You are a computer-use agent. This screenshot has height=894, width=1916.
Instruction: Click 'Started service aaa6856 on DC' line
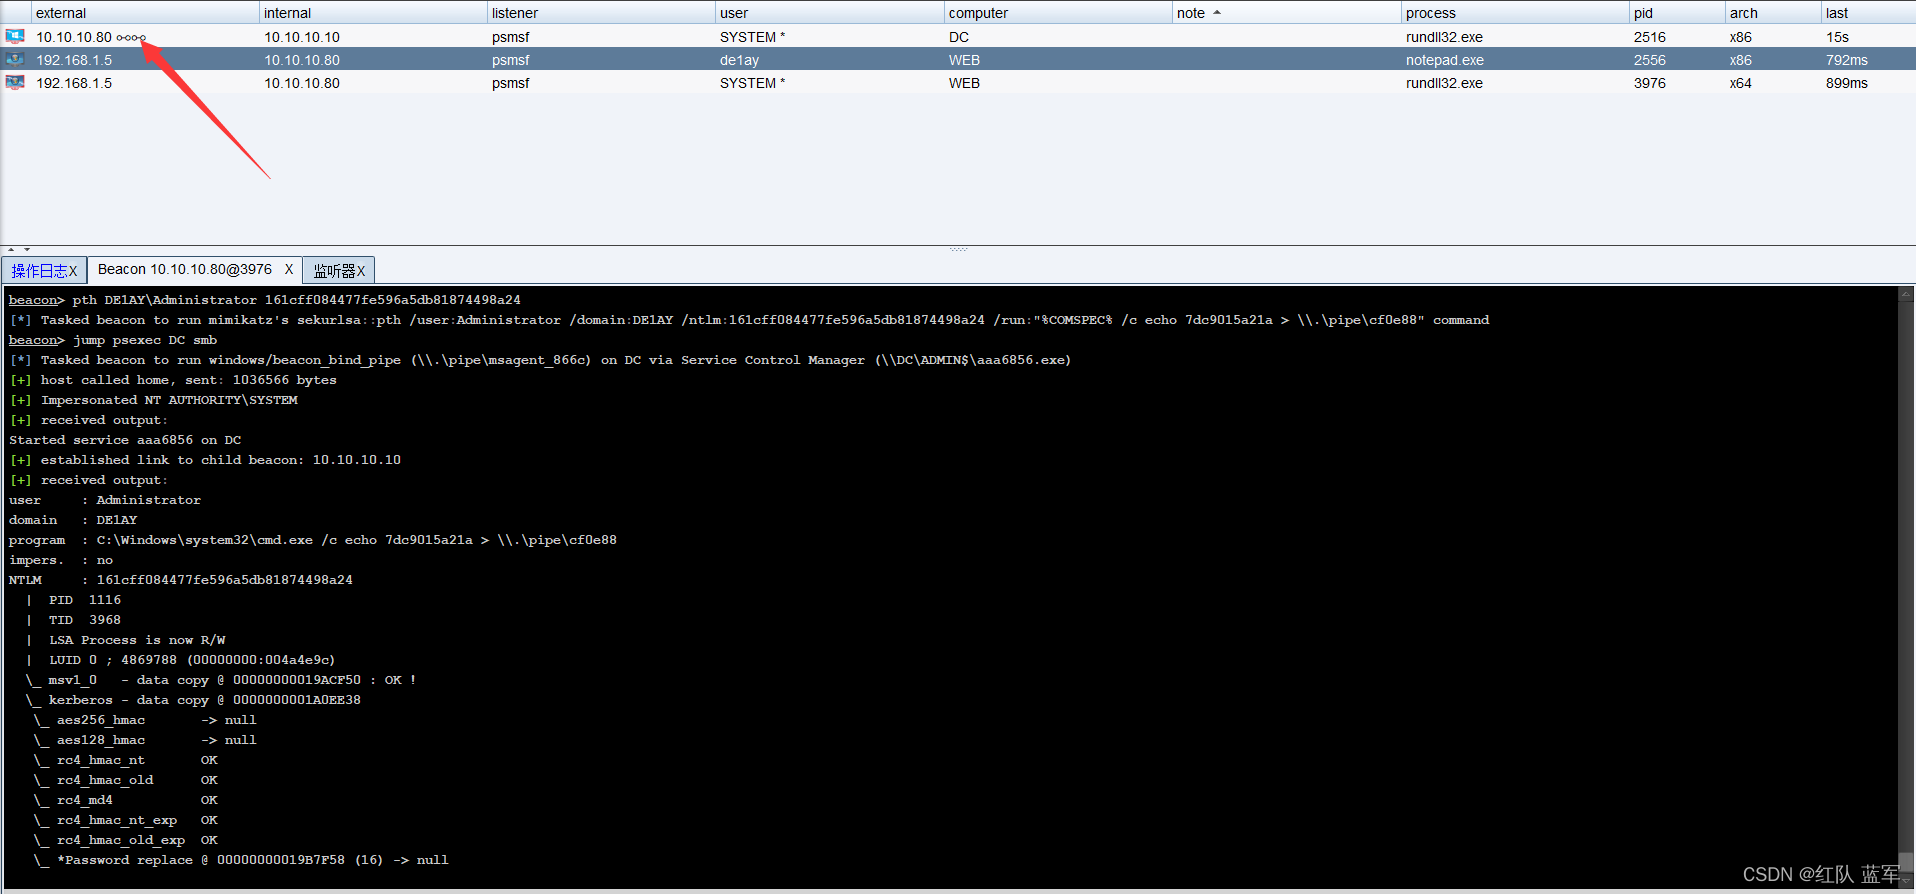point(125,440)
